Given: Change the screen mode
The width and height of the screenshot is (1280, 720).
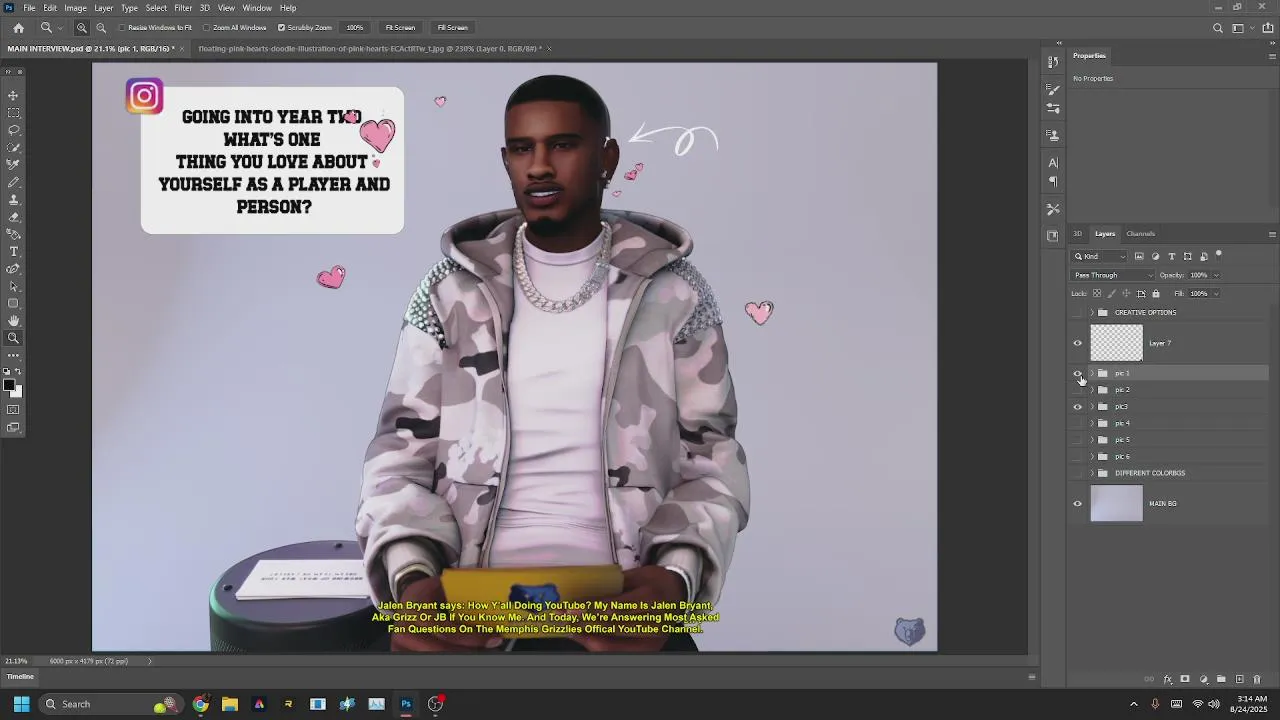Looking at the screenshot, I should [13, 427].
